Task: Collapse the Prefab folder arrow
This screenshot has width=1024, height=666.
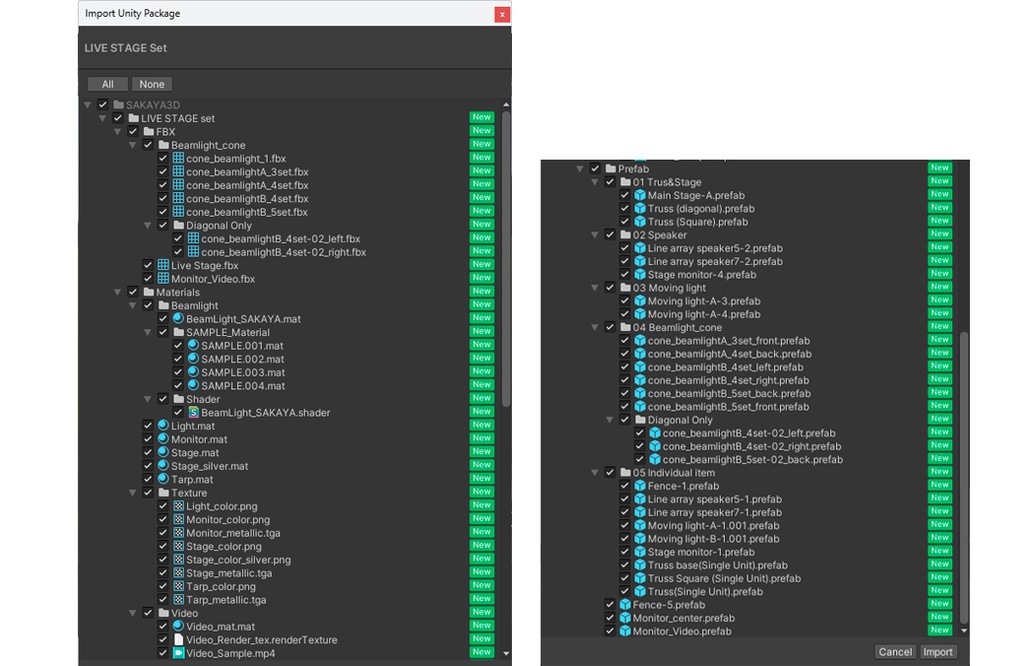Action: [579, 168]
